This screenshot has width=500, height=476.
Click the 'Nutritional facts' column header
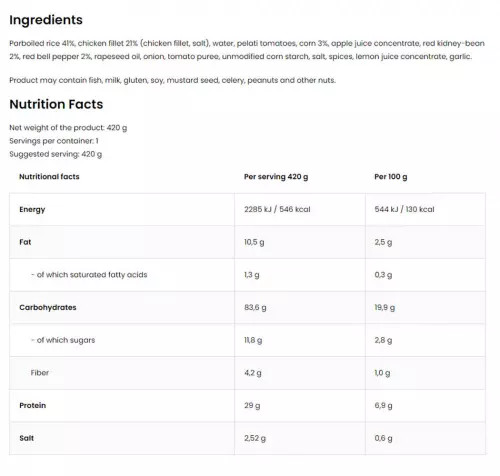49,177
